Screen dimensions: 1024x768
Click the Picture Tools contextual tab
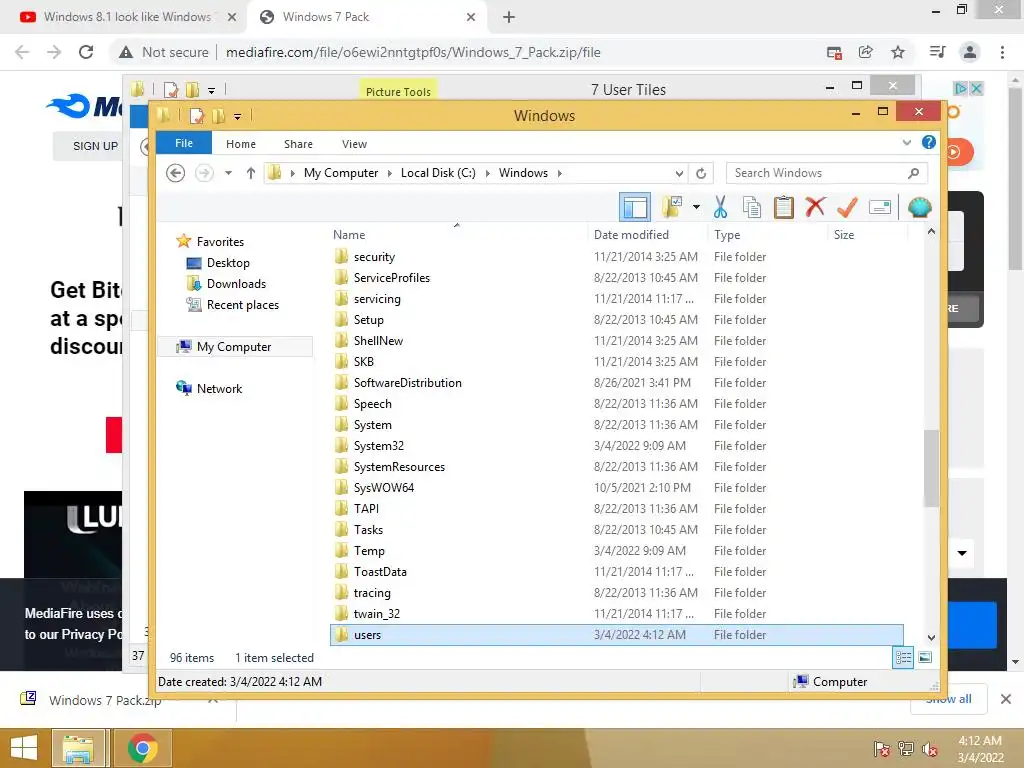[398, 90]
